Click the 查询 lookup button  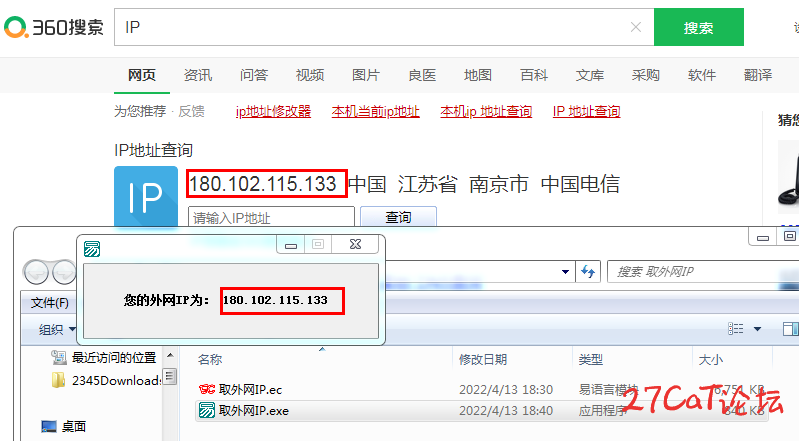click(398, 217)
